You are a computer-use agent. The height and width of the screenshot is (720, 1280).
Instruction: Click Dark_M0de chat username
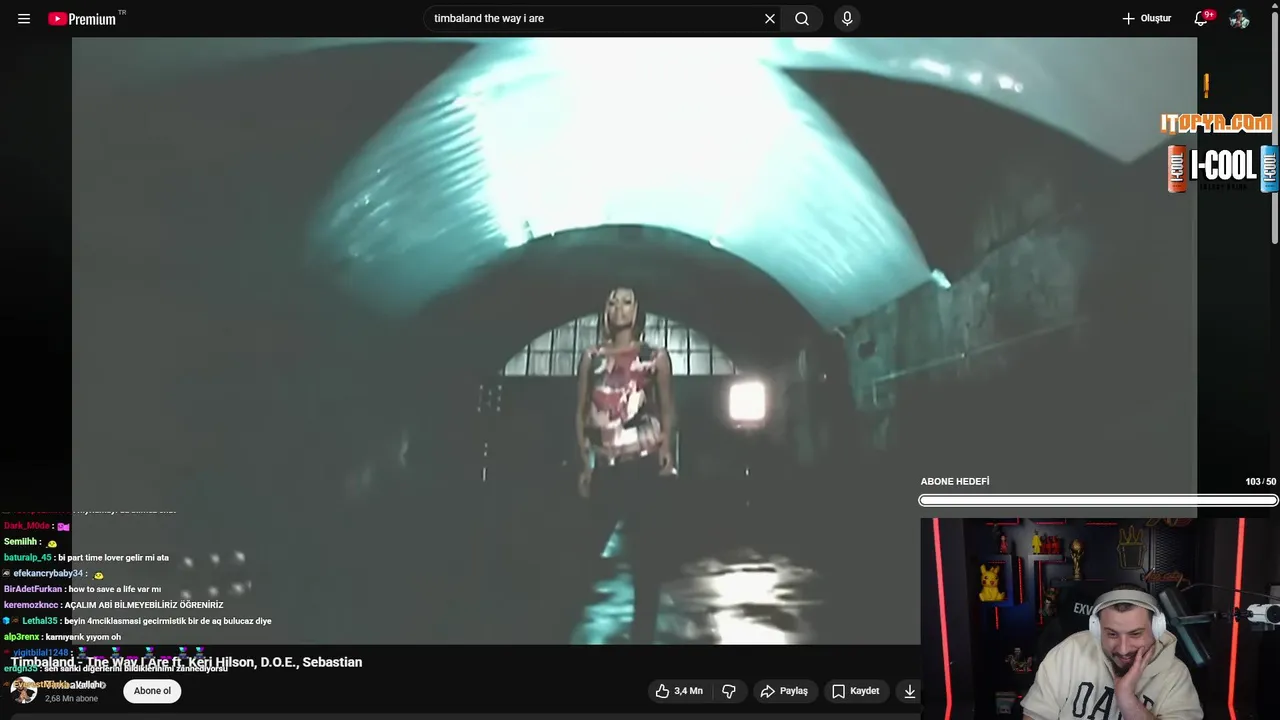(x=27, y=526)
